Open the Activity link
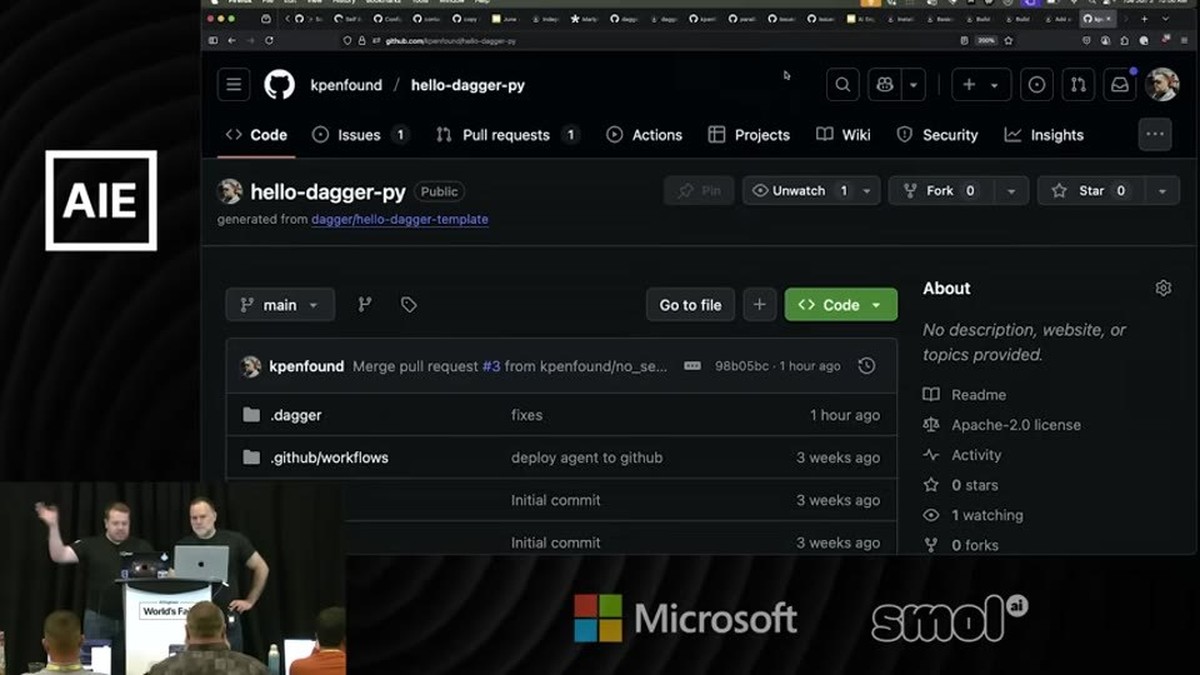The height and width of the screenshot is (675, 1200). (976, 455)
